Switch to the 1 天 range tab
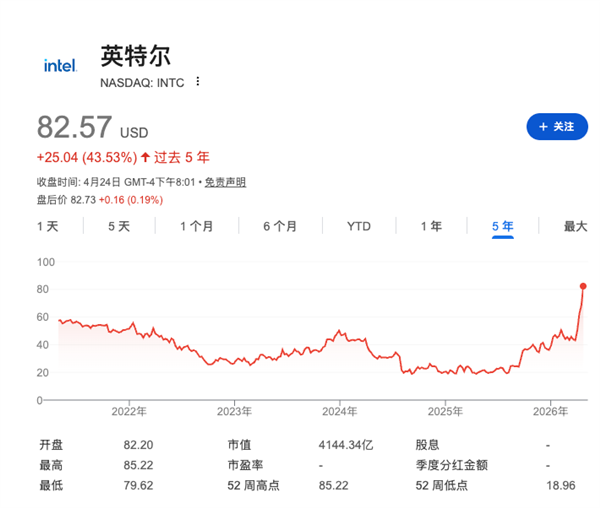This screenshot has width=600, height=508. [x=47, y=227]
